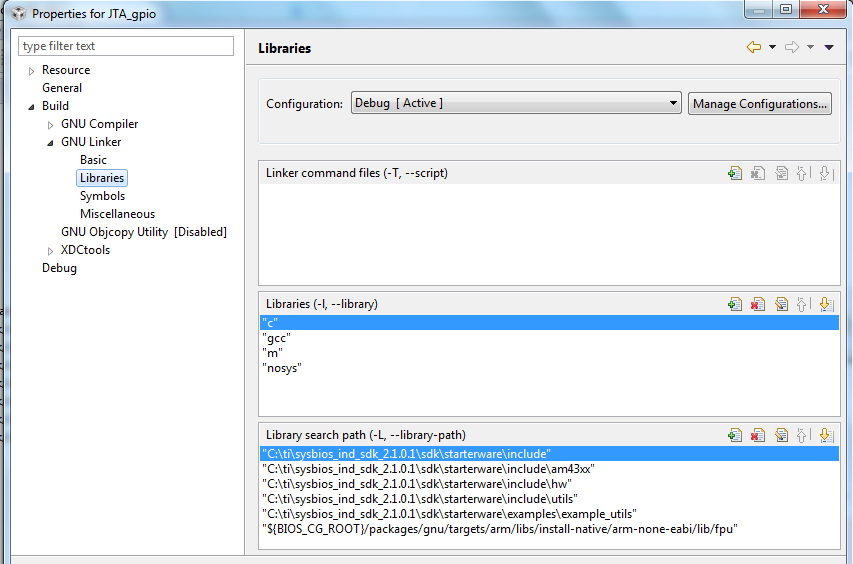Select General in the properties tree
Screen dimensions: 853x564
62,88
